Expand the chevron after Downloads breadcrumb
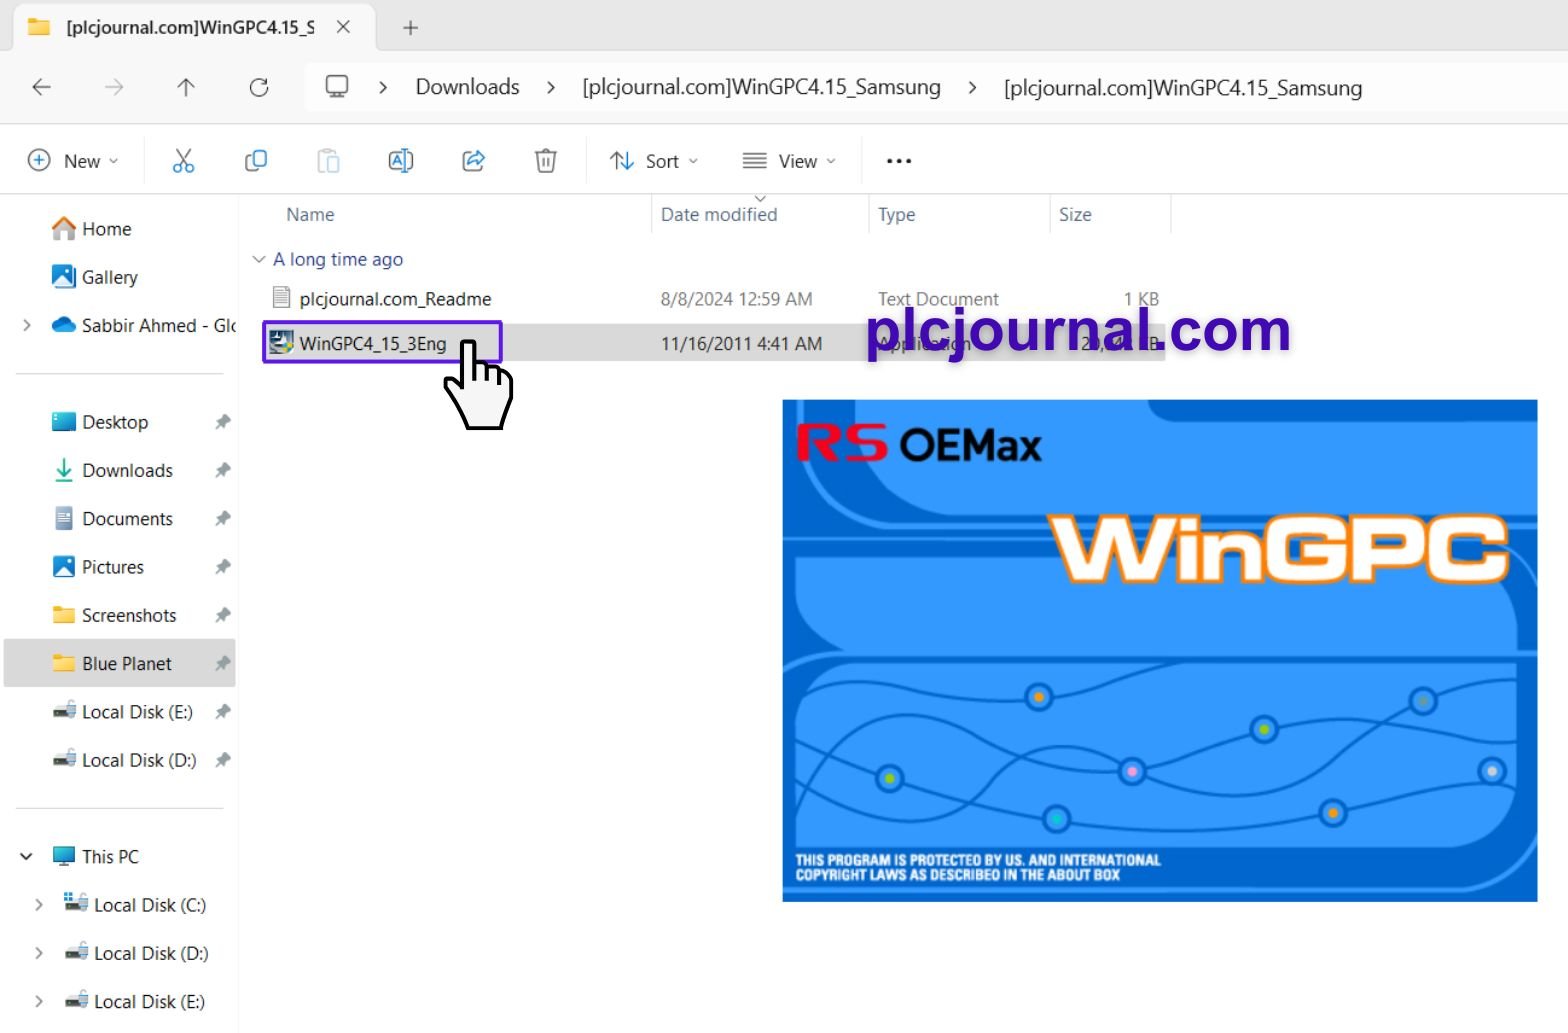This screenshot has width=1568, height=1033. click(x=551, y=88)
